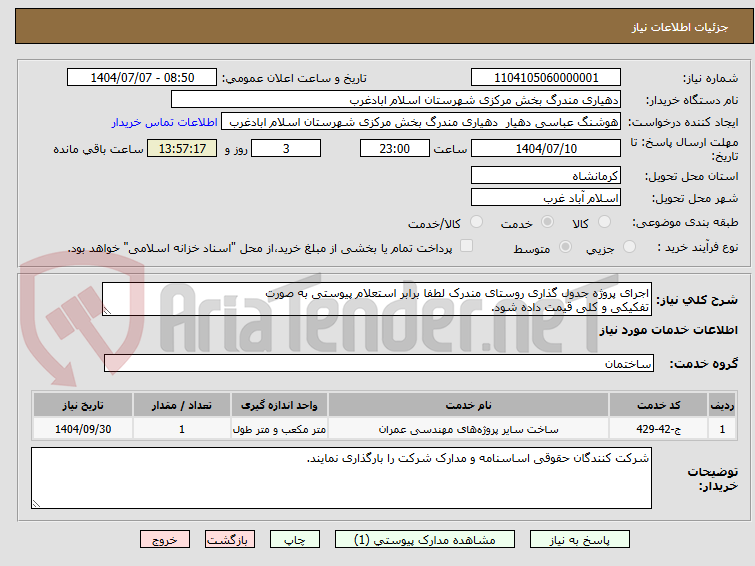Select the کالا/خدمت radio button
Image resolution: width=755 pixels, height=566 pixels.
[476, 222]
